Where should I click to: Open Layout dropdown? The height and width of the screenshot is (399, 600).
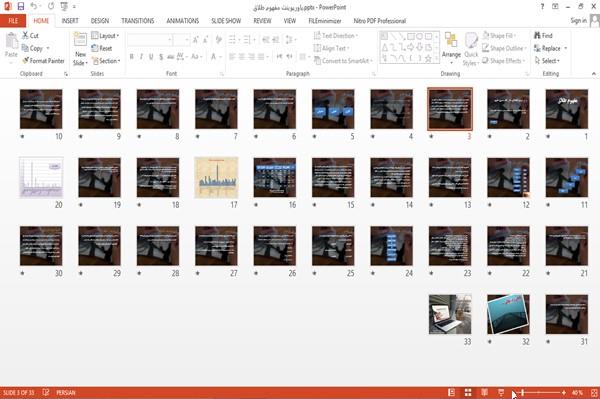(105, 36)
